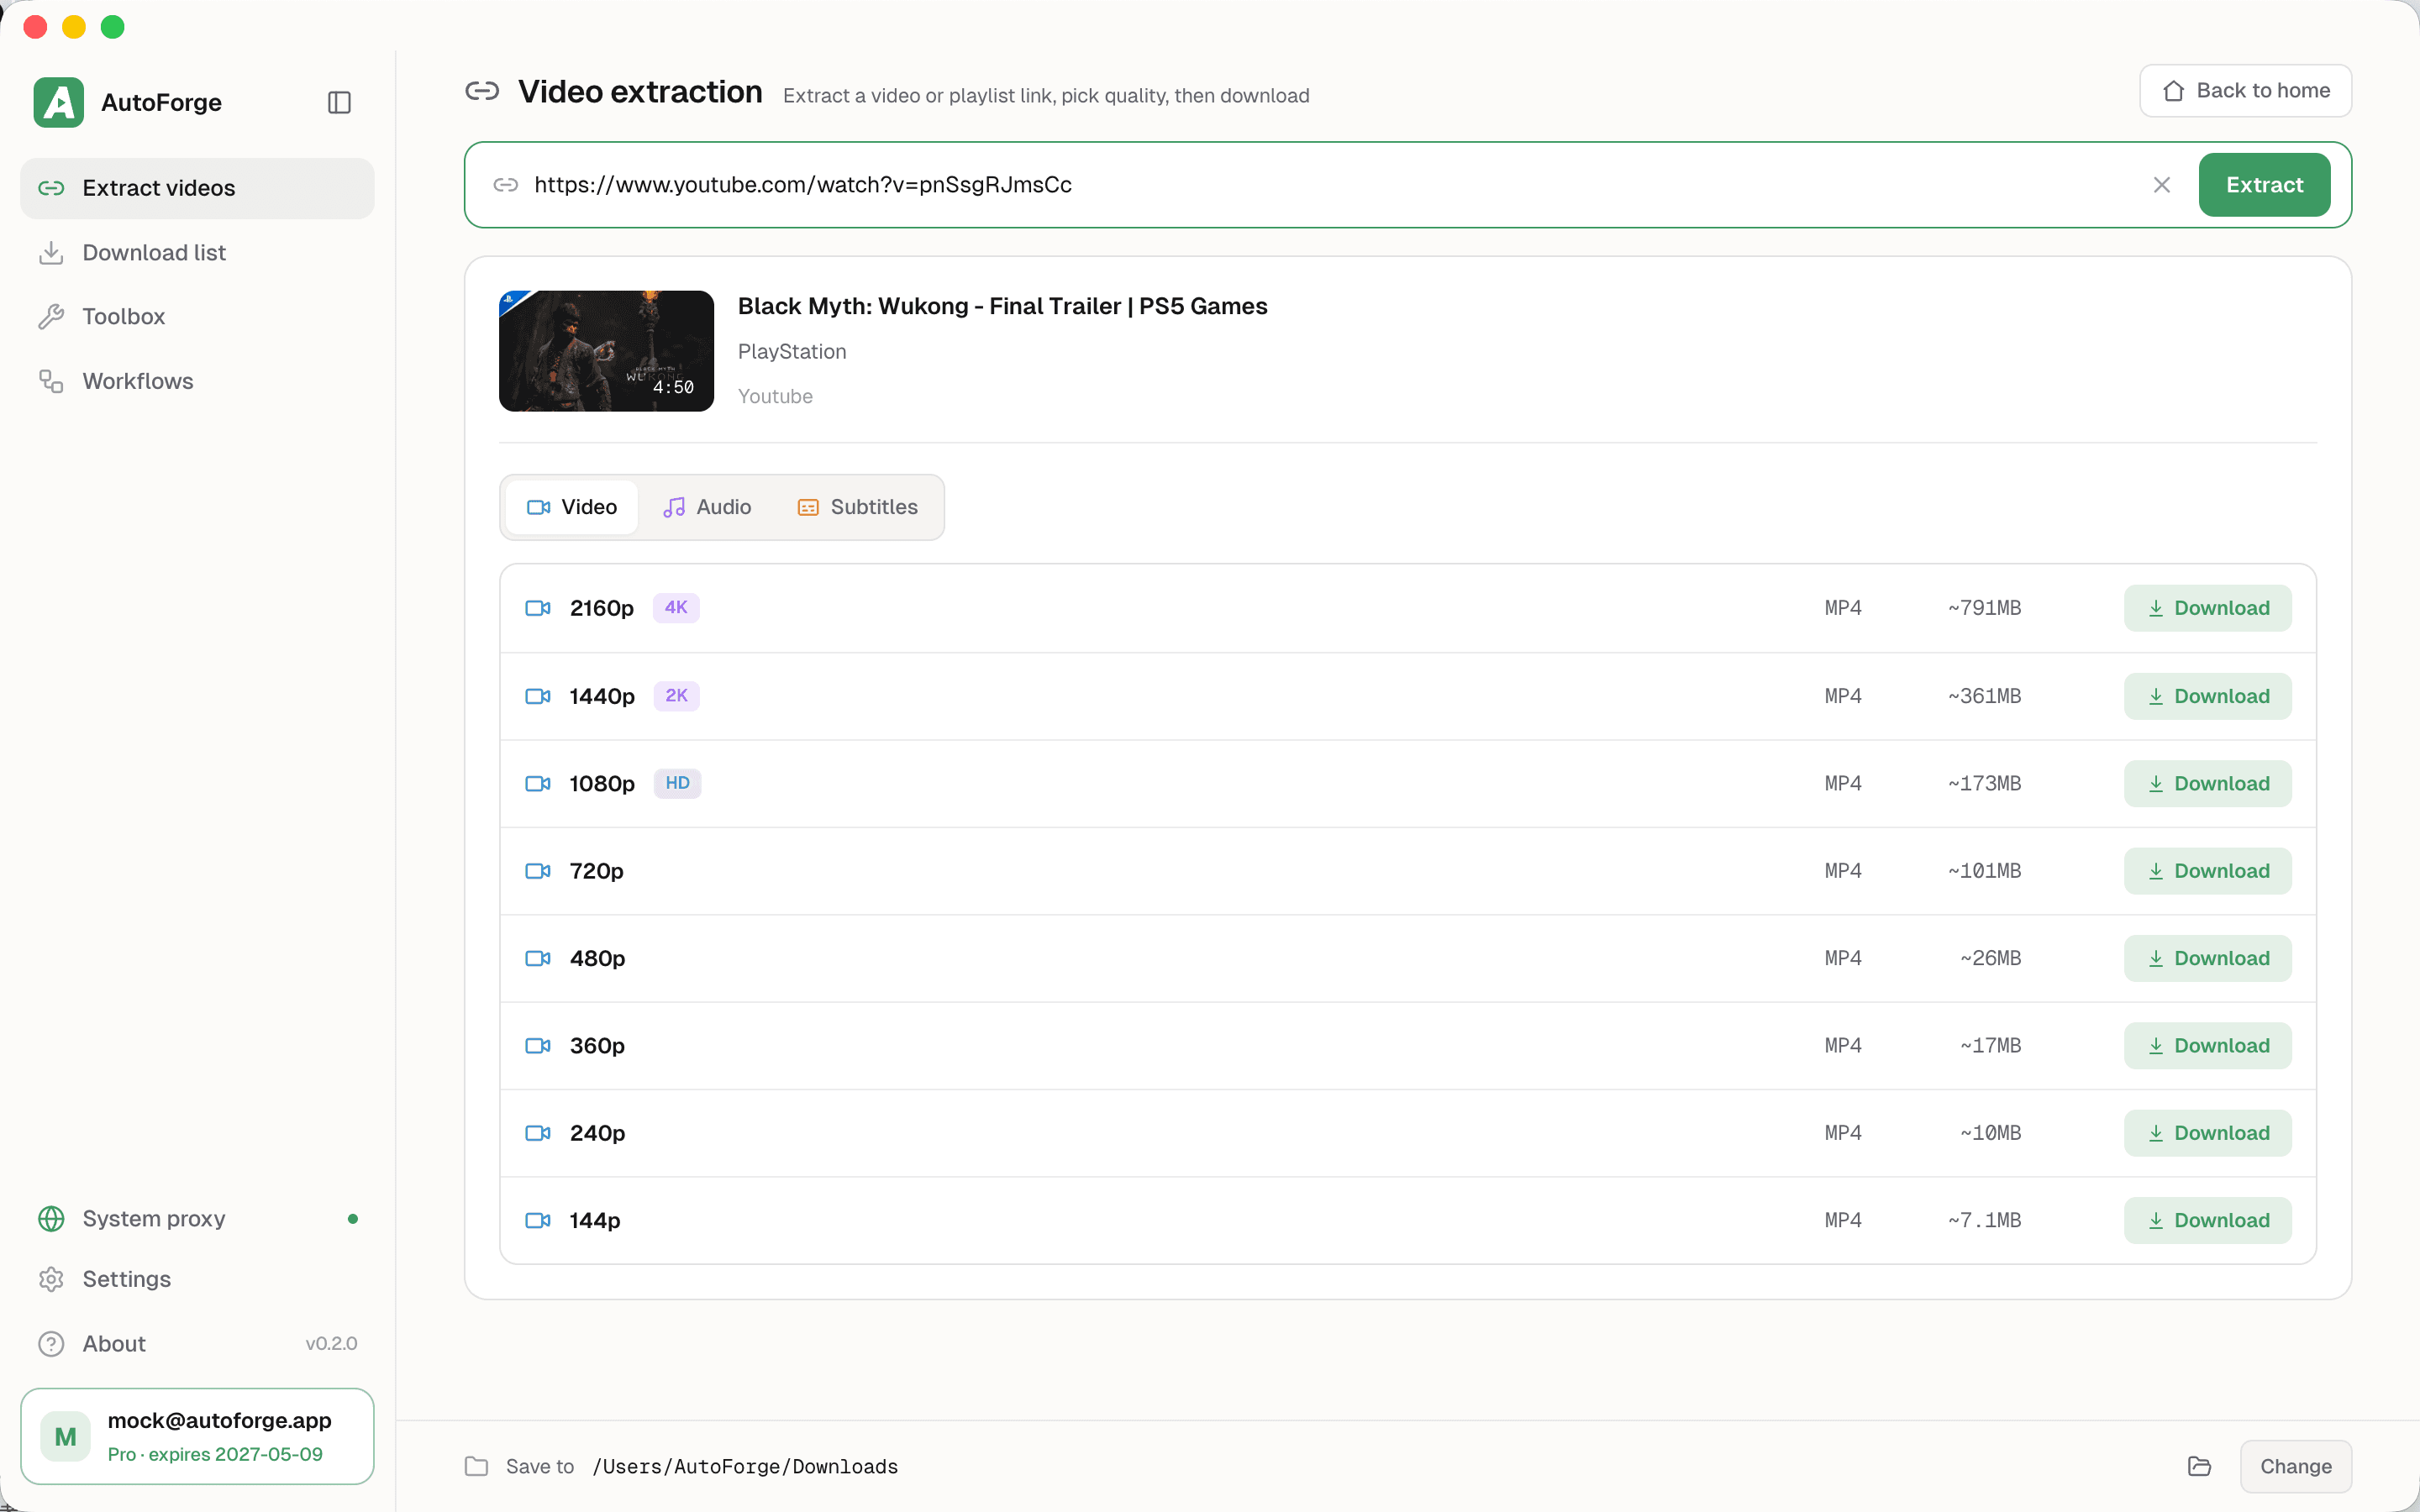
Task: Click the AutoForge logo icon
Action: (x=58, y=102)
